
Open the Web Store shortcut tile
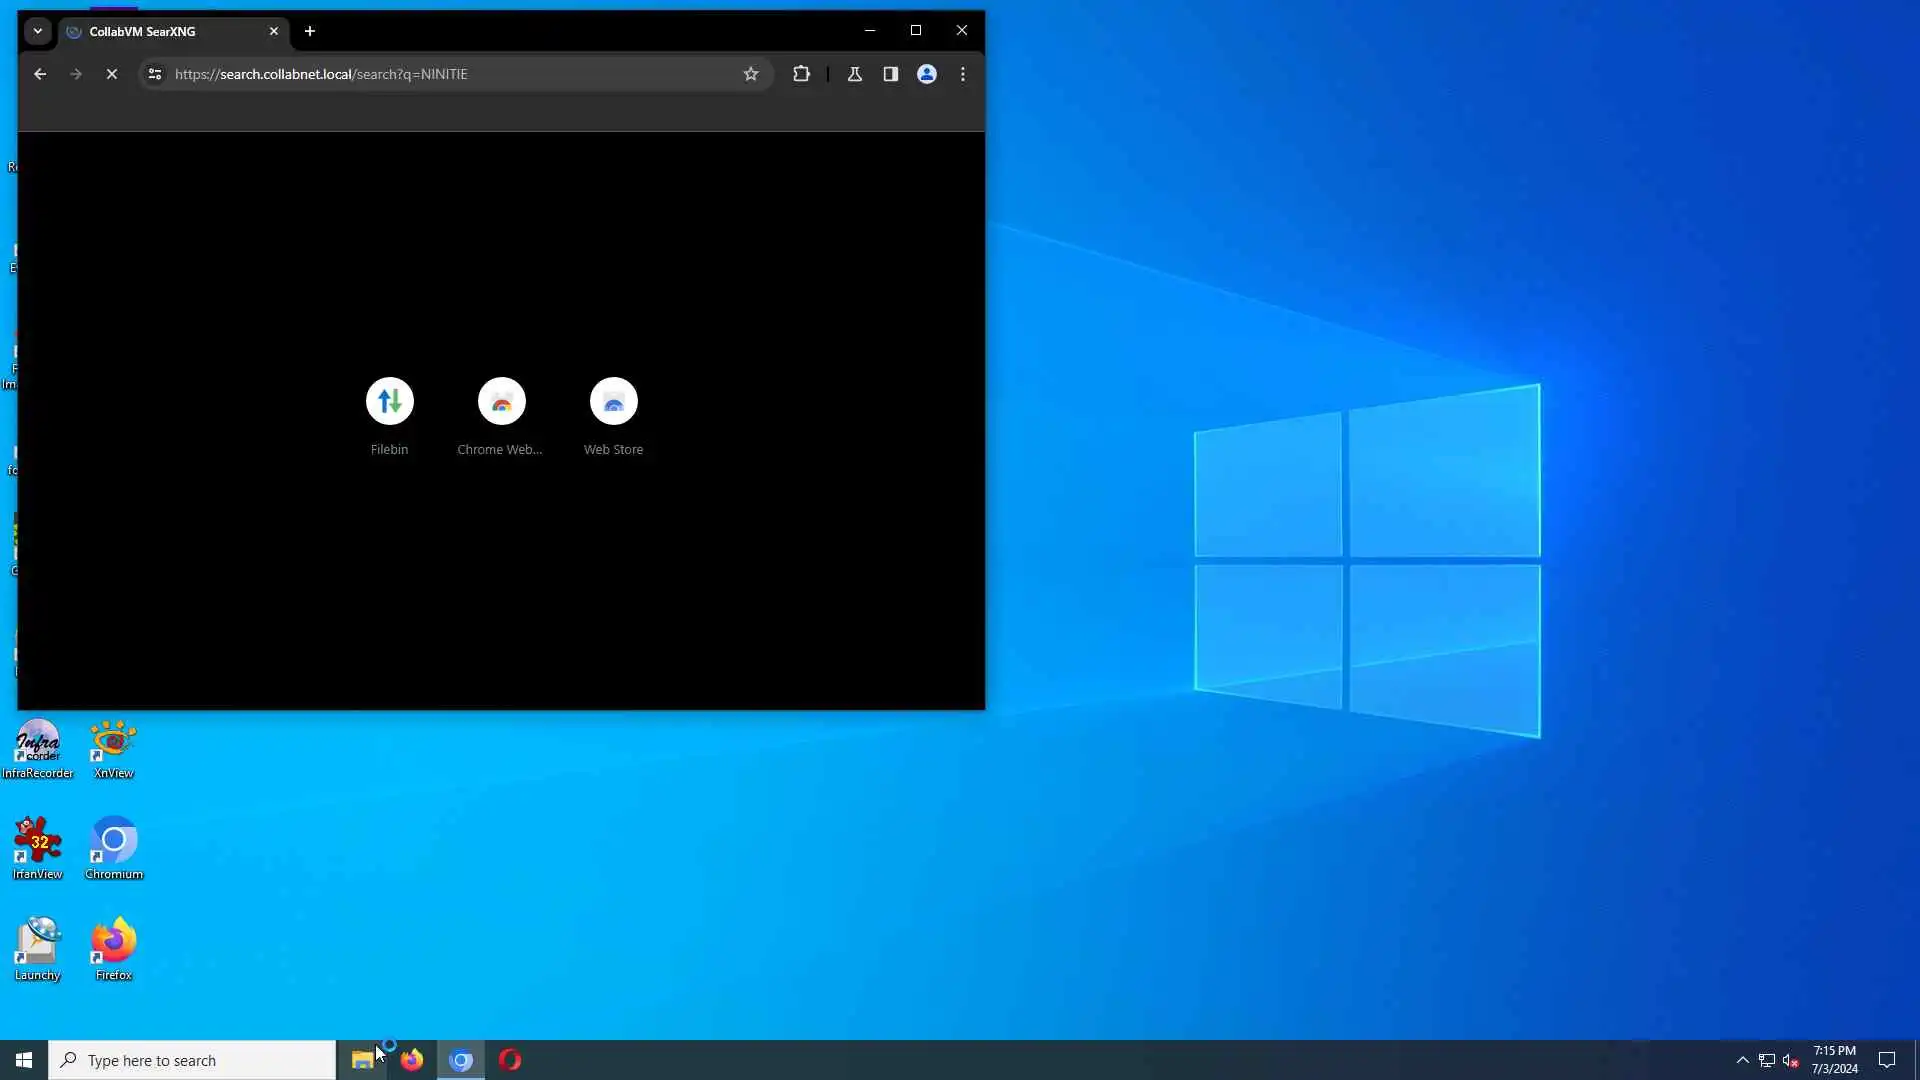coord(613,402)
